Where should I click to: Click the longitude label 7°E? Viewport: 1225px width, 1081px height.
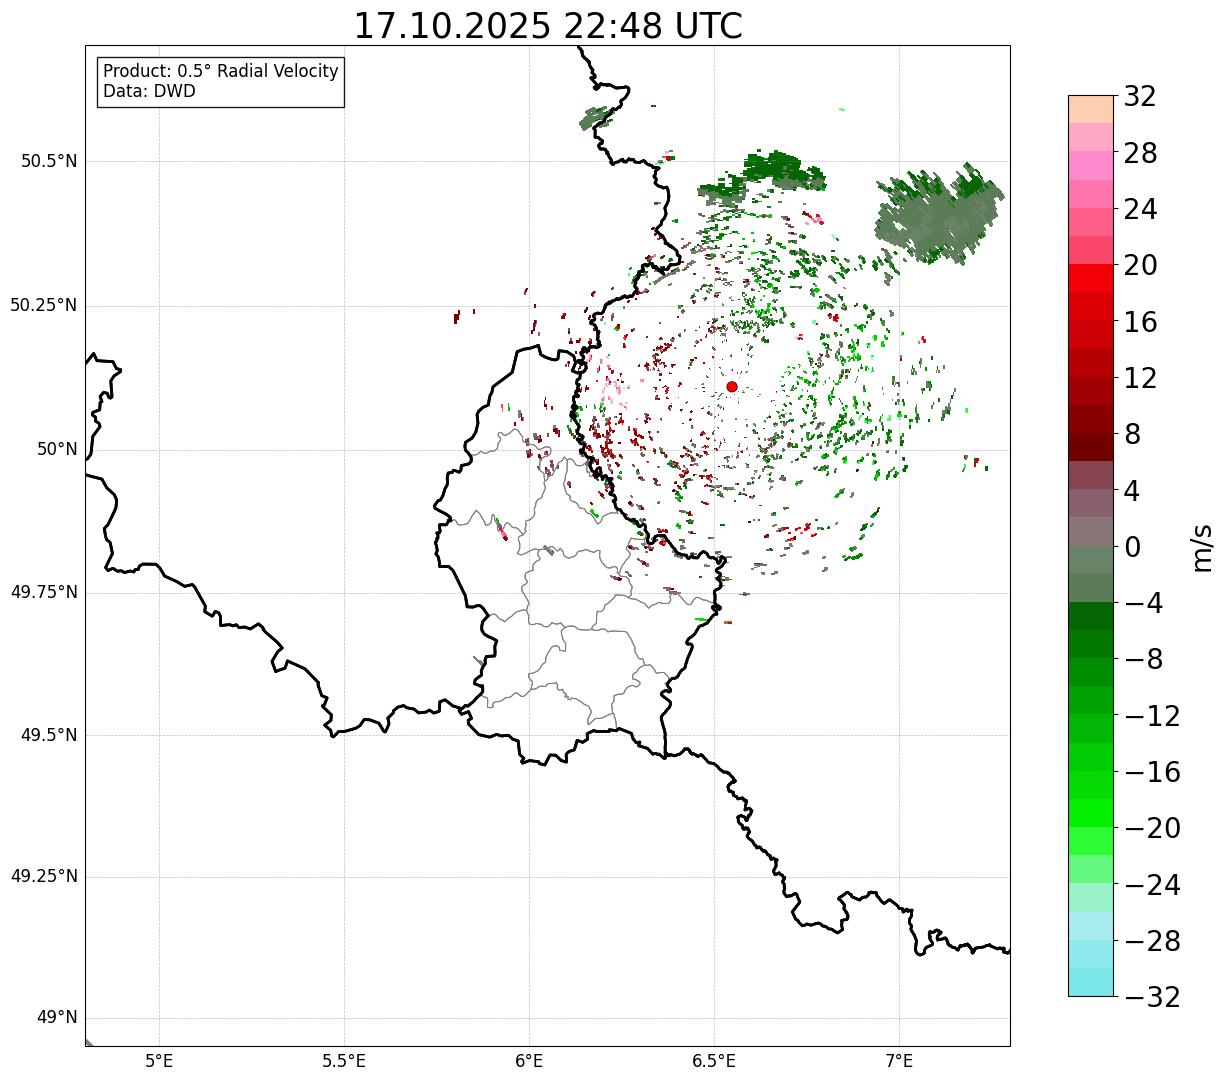899,1060
